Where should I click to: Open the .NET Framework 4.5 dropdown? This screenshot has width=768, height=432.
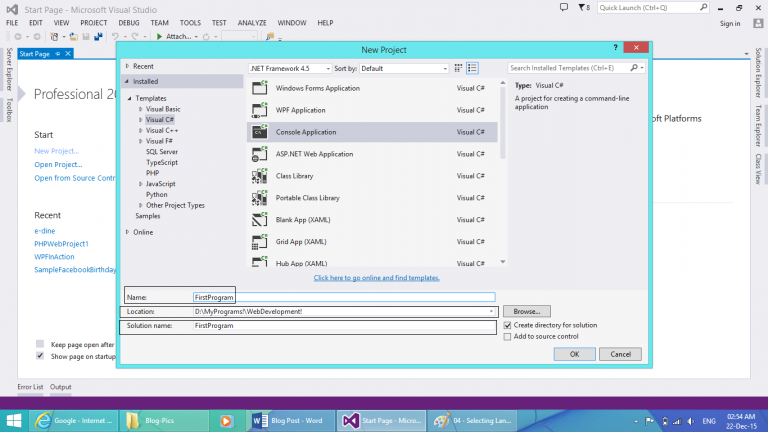(289, 69)
